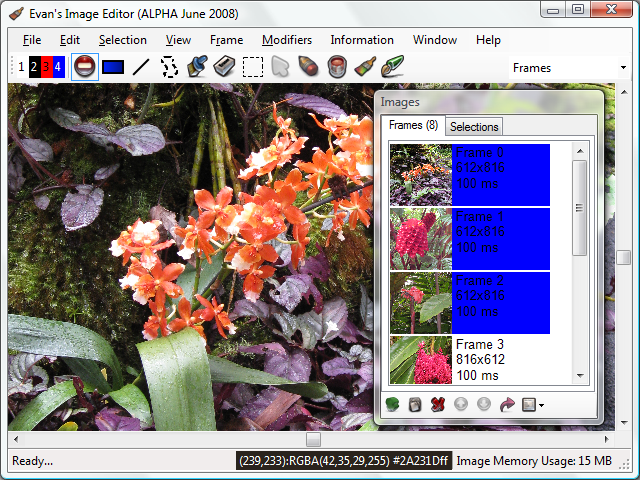Image resolution: width=640 pixels, height=480 pixels.
Task: Click the red X delete frame icon
Action: [x=438, y=405]
